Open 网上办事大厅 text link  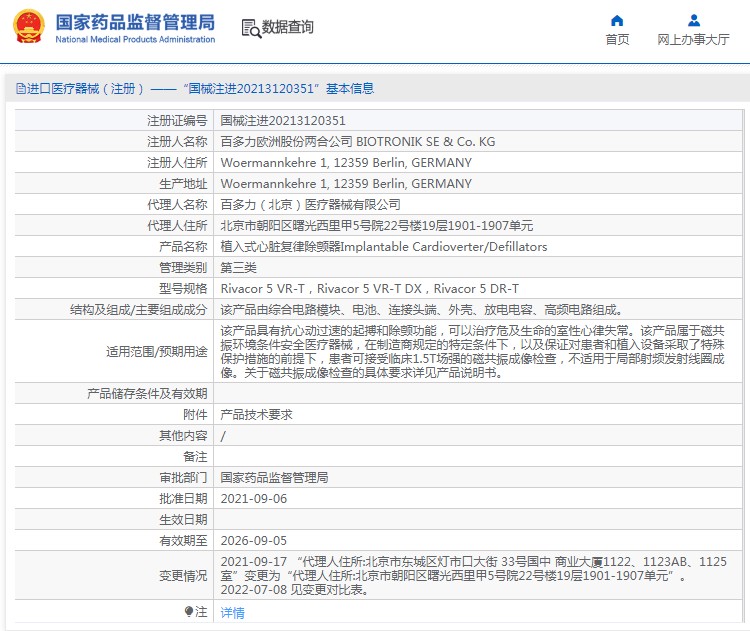click(x=693, y=39)
